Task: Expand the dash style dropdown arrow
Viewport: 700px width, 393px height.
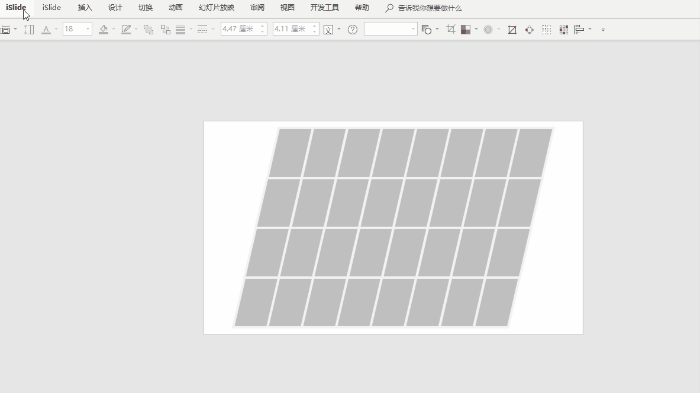Action: click(x=213, y=29)
